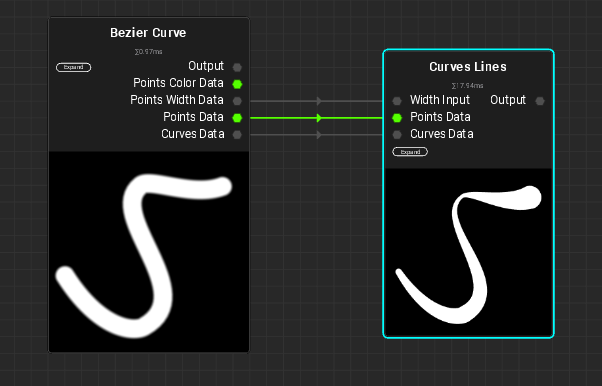Click the Bezier Curve preview thumbnail
The width and height of the screenshot is (602, 386).
click(149, 252)
